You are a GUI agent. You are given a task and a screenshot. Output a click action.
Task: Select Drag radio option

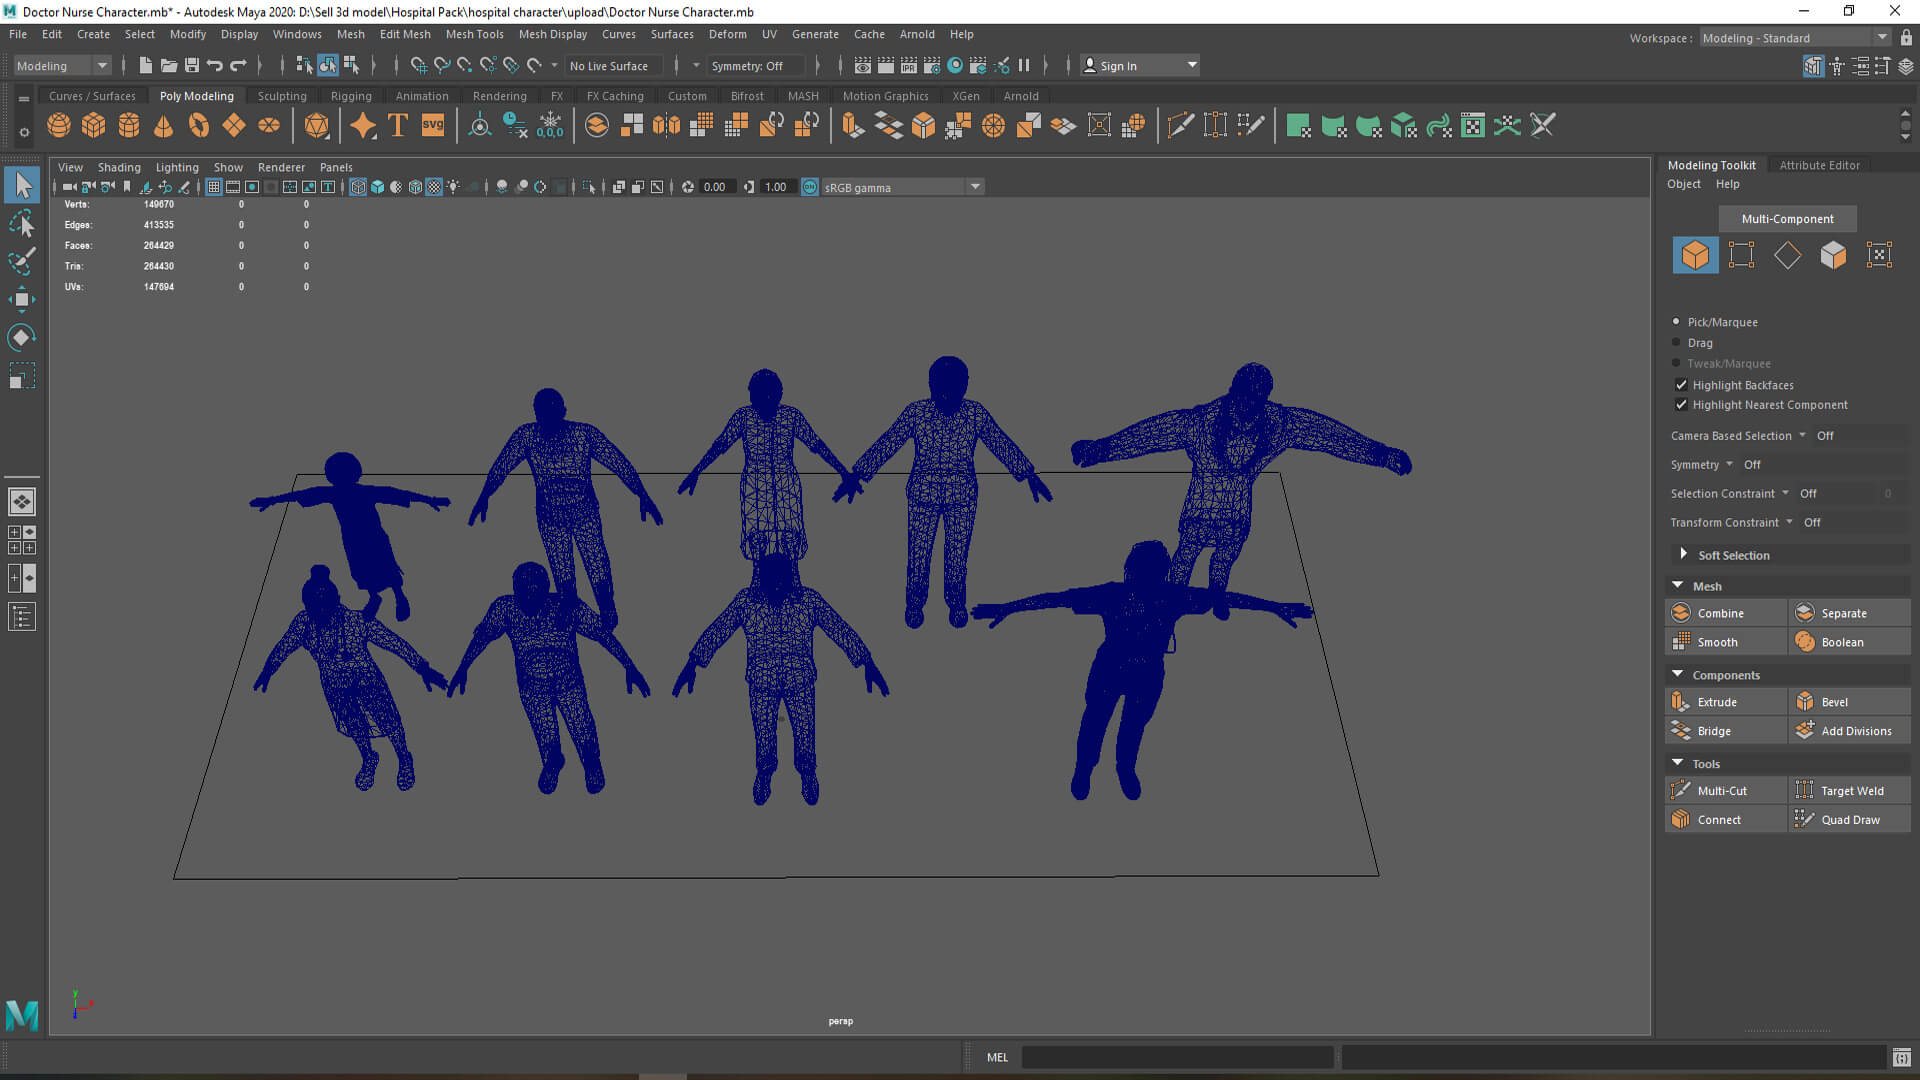click(x=1676, y=343)
